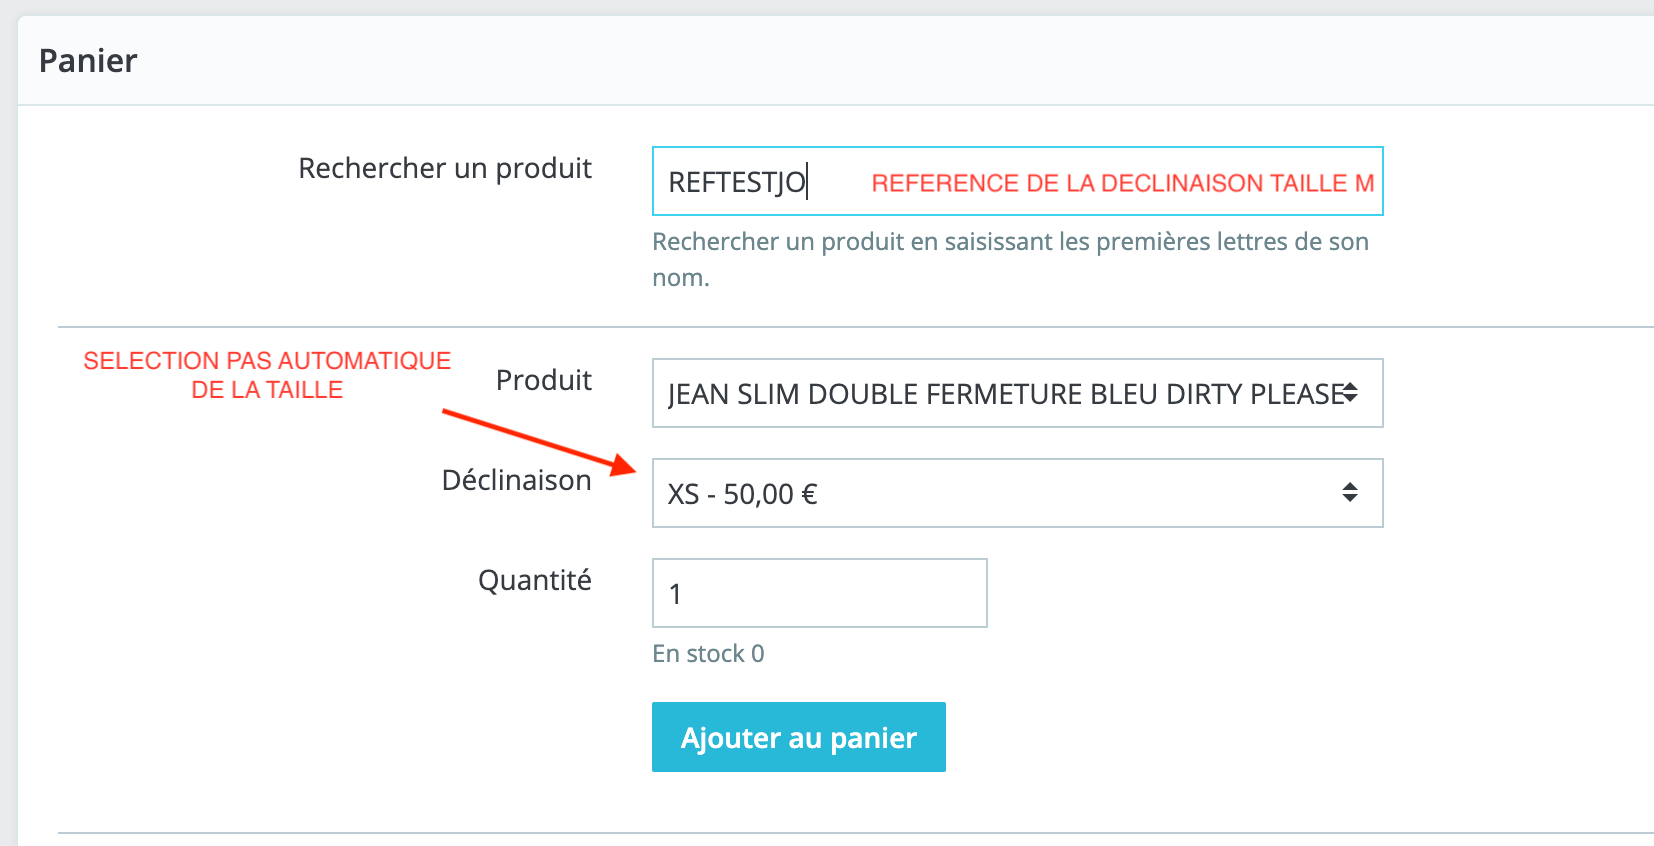Click the XS - 50,00 € selected value

[x=742, y=494]
